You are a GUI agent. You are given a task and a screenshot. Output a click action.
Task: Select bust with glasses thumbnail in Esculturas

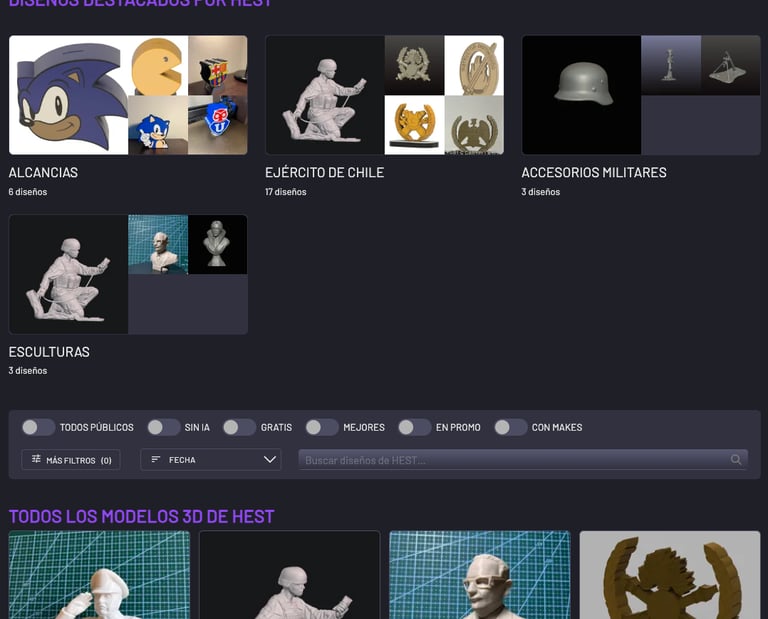[158, 244]
